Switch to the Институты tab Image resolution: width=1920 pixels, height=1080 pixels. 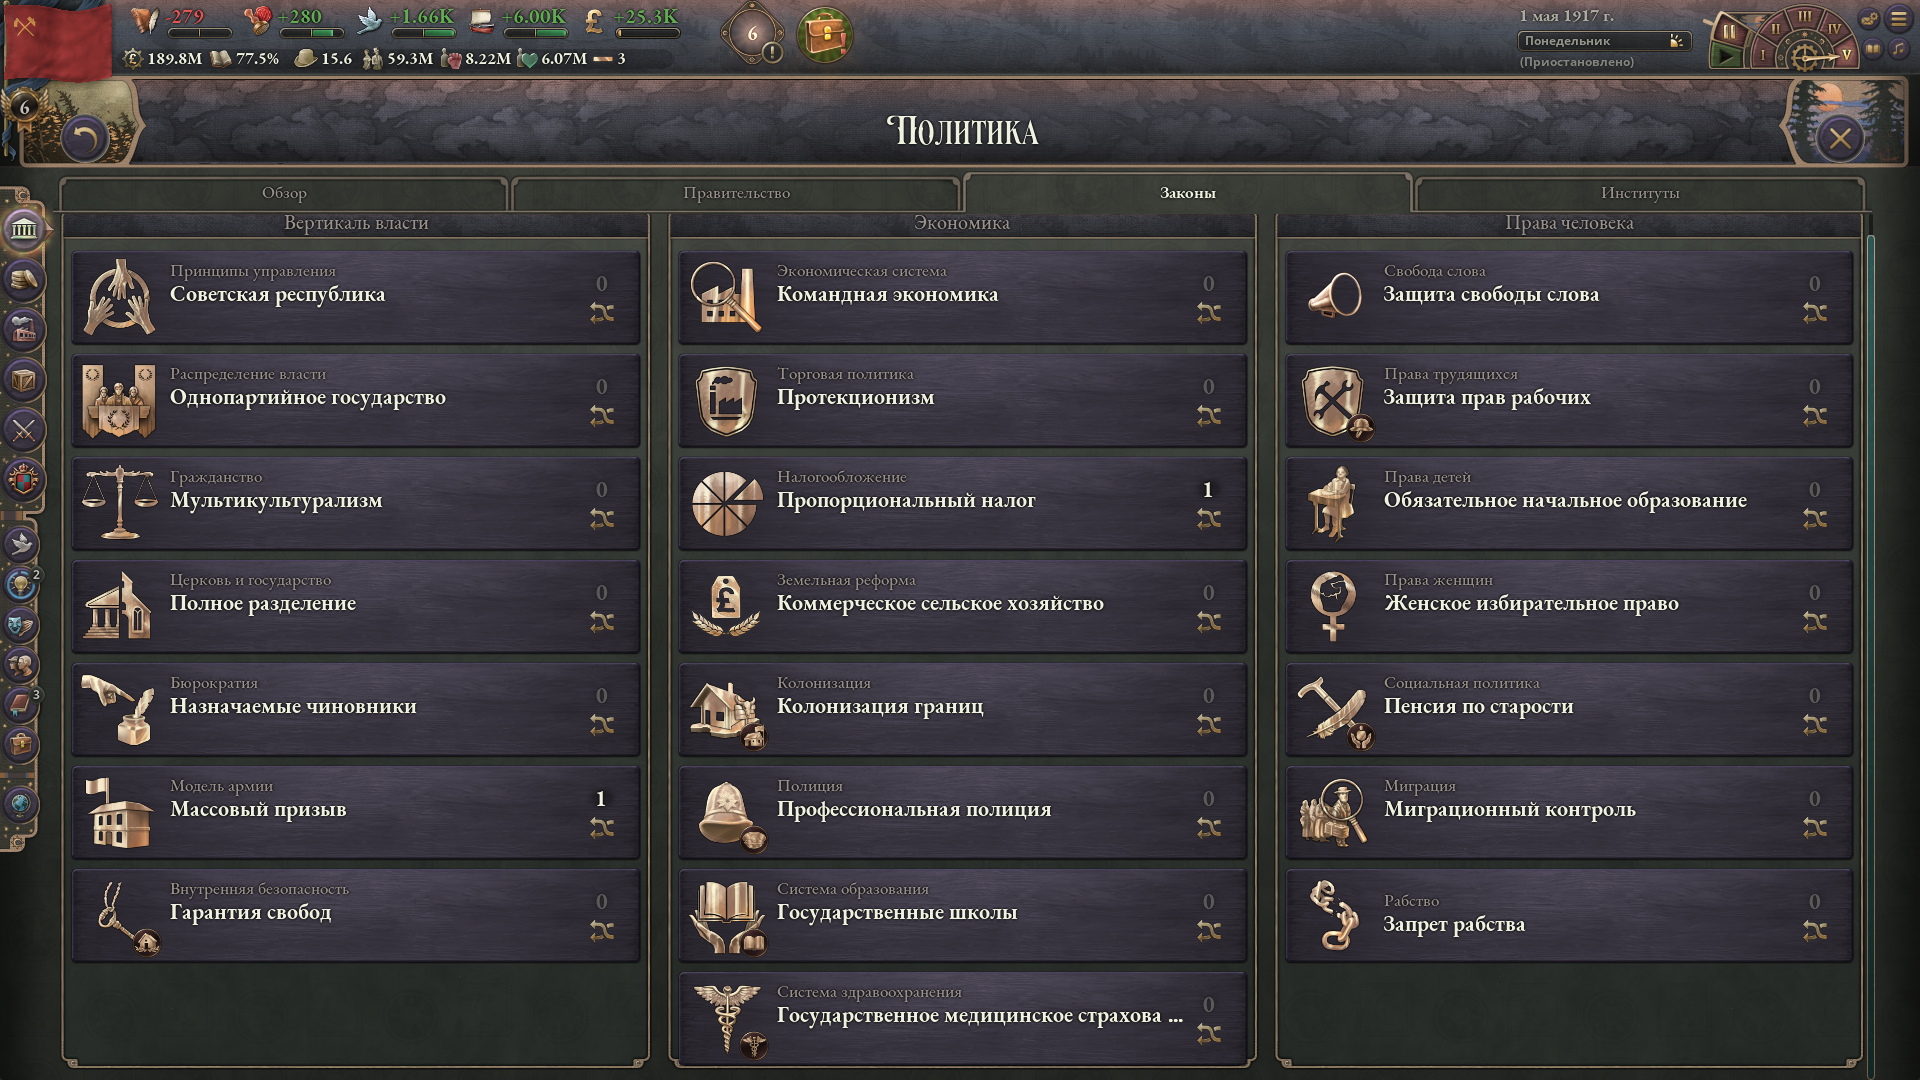click(x=1640, y=193)
